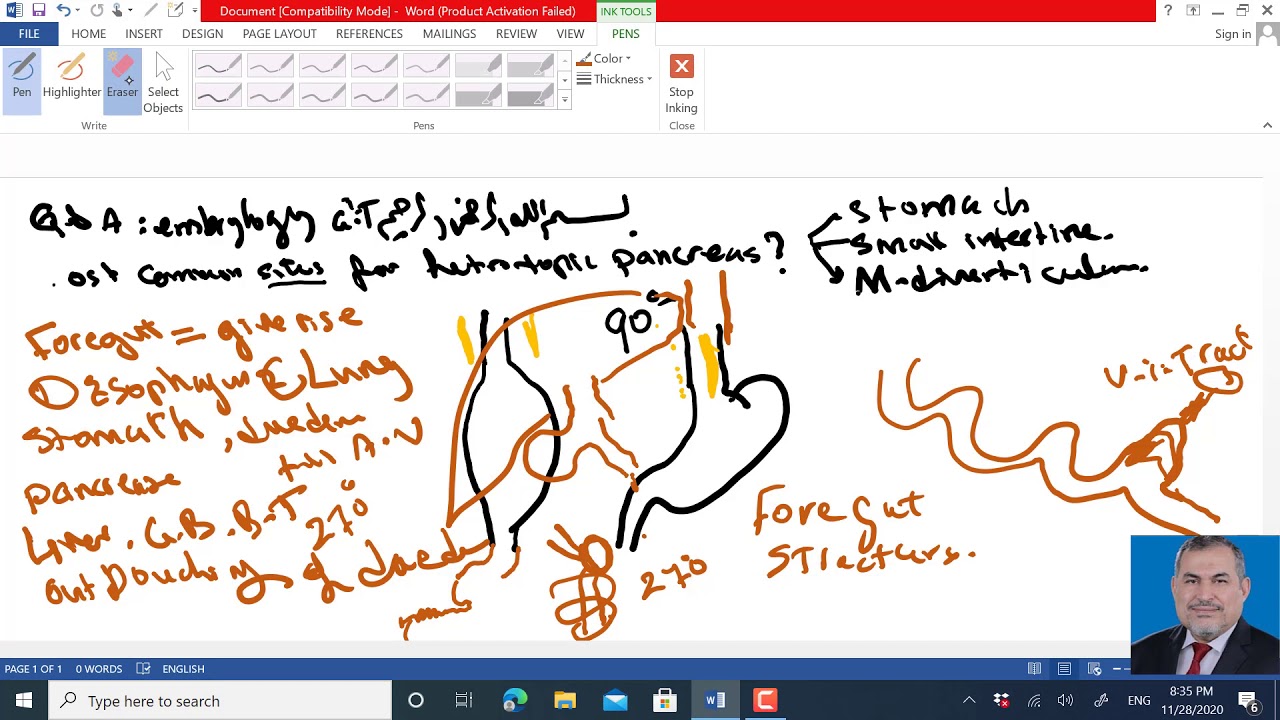
Task: Collapse the ribbon with the chevron
Action: (1267, 125)
